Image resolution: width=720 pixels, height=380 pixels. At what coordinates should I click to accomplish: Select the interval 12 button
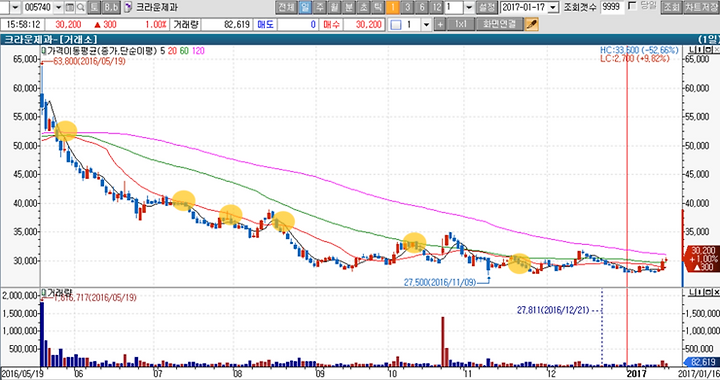(436, 7)
